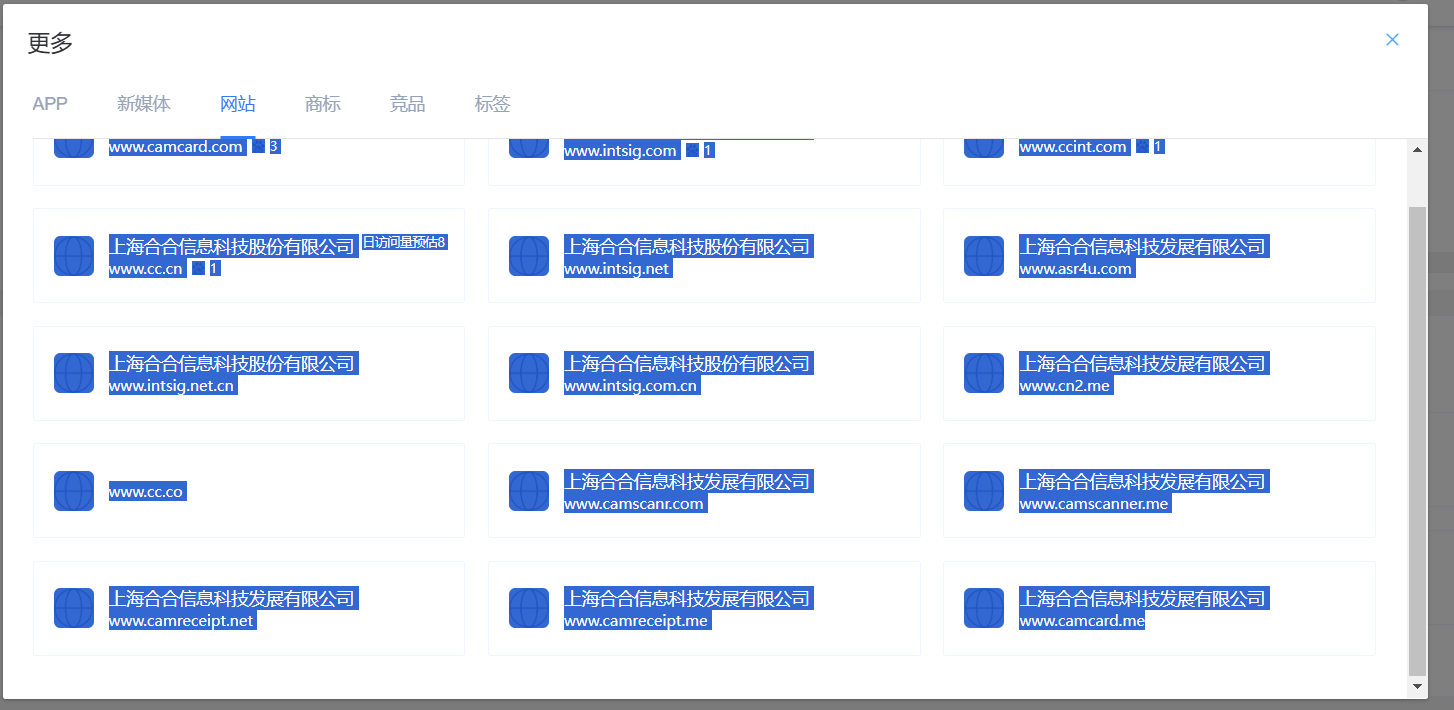Viewport: 1454px width, 710px height.
Task: Click the company name above www.camscanner.me
Action: coord(1142,481)
